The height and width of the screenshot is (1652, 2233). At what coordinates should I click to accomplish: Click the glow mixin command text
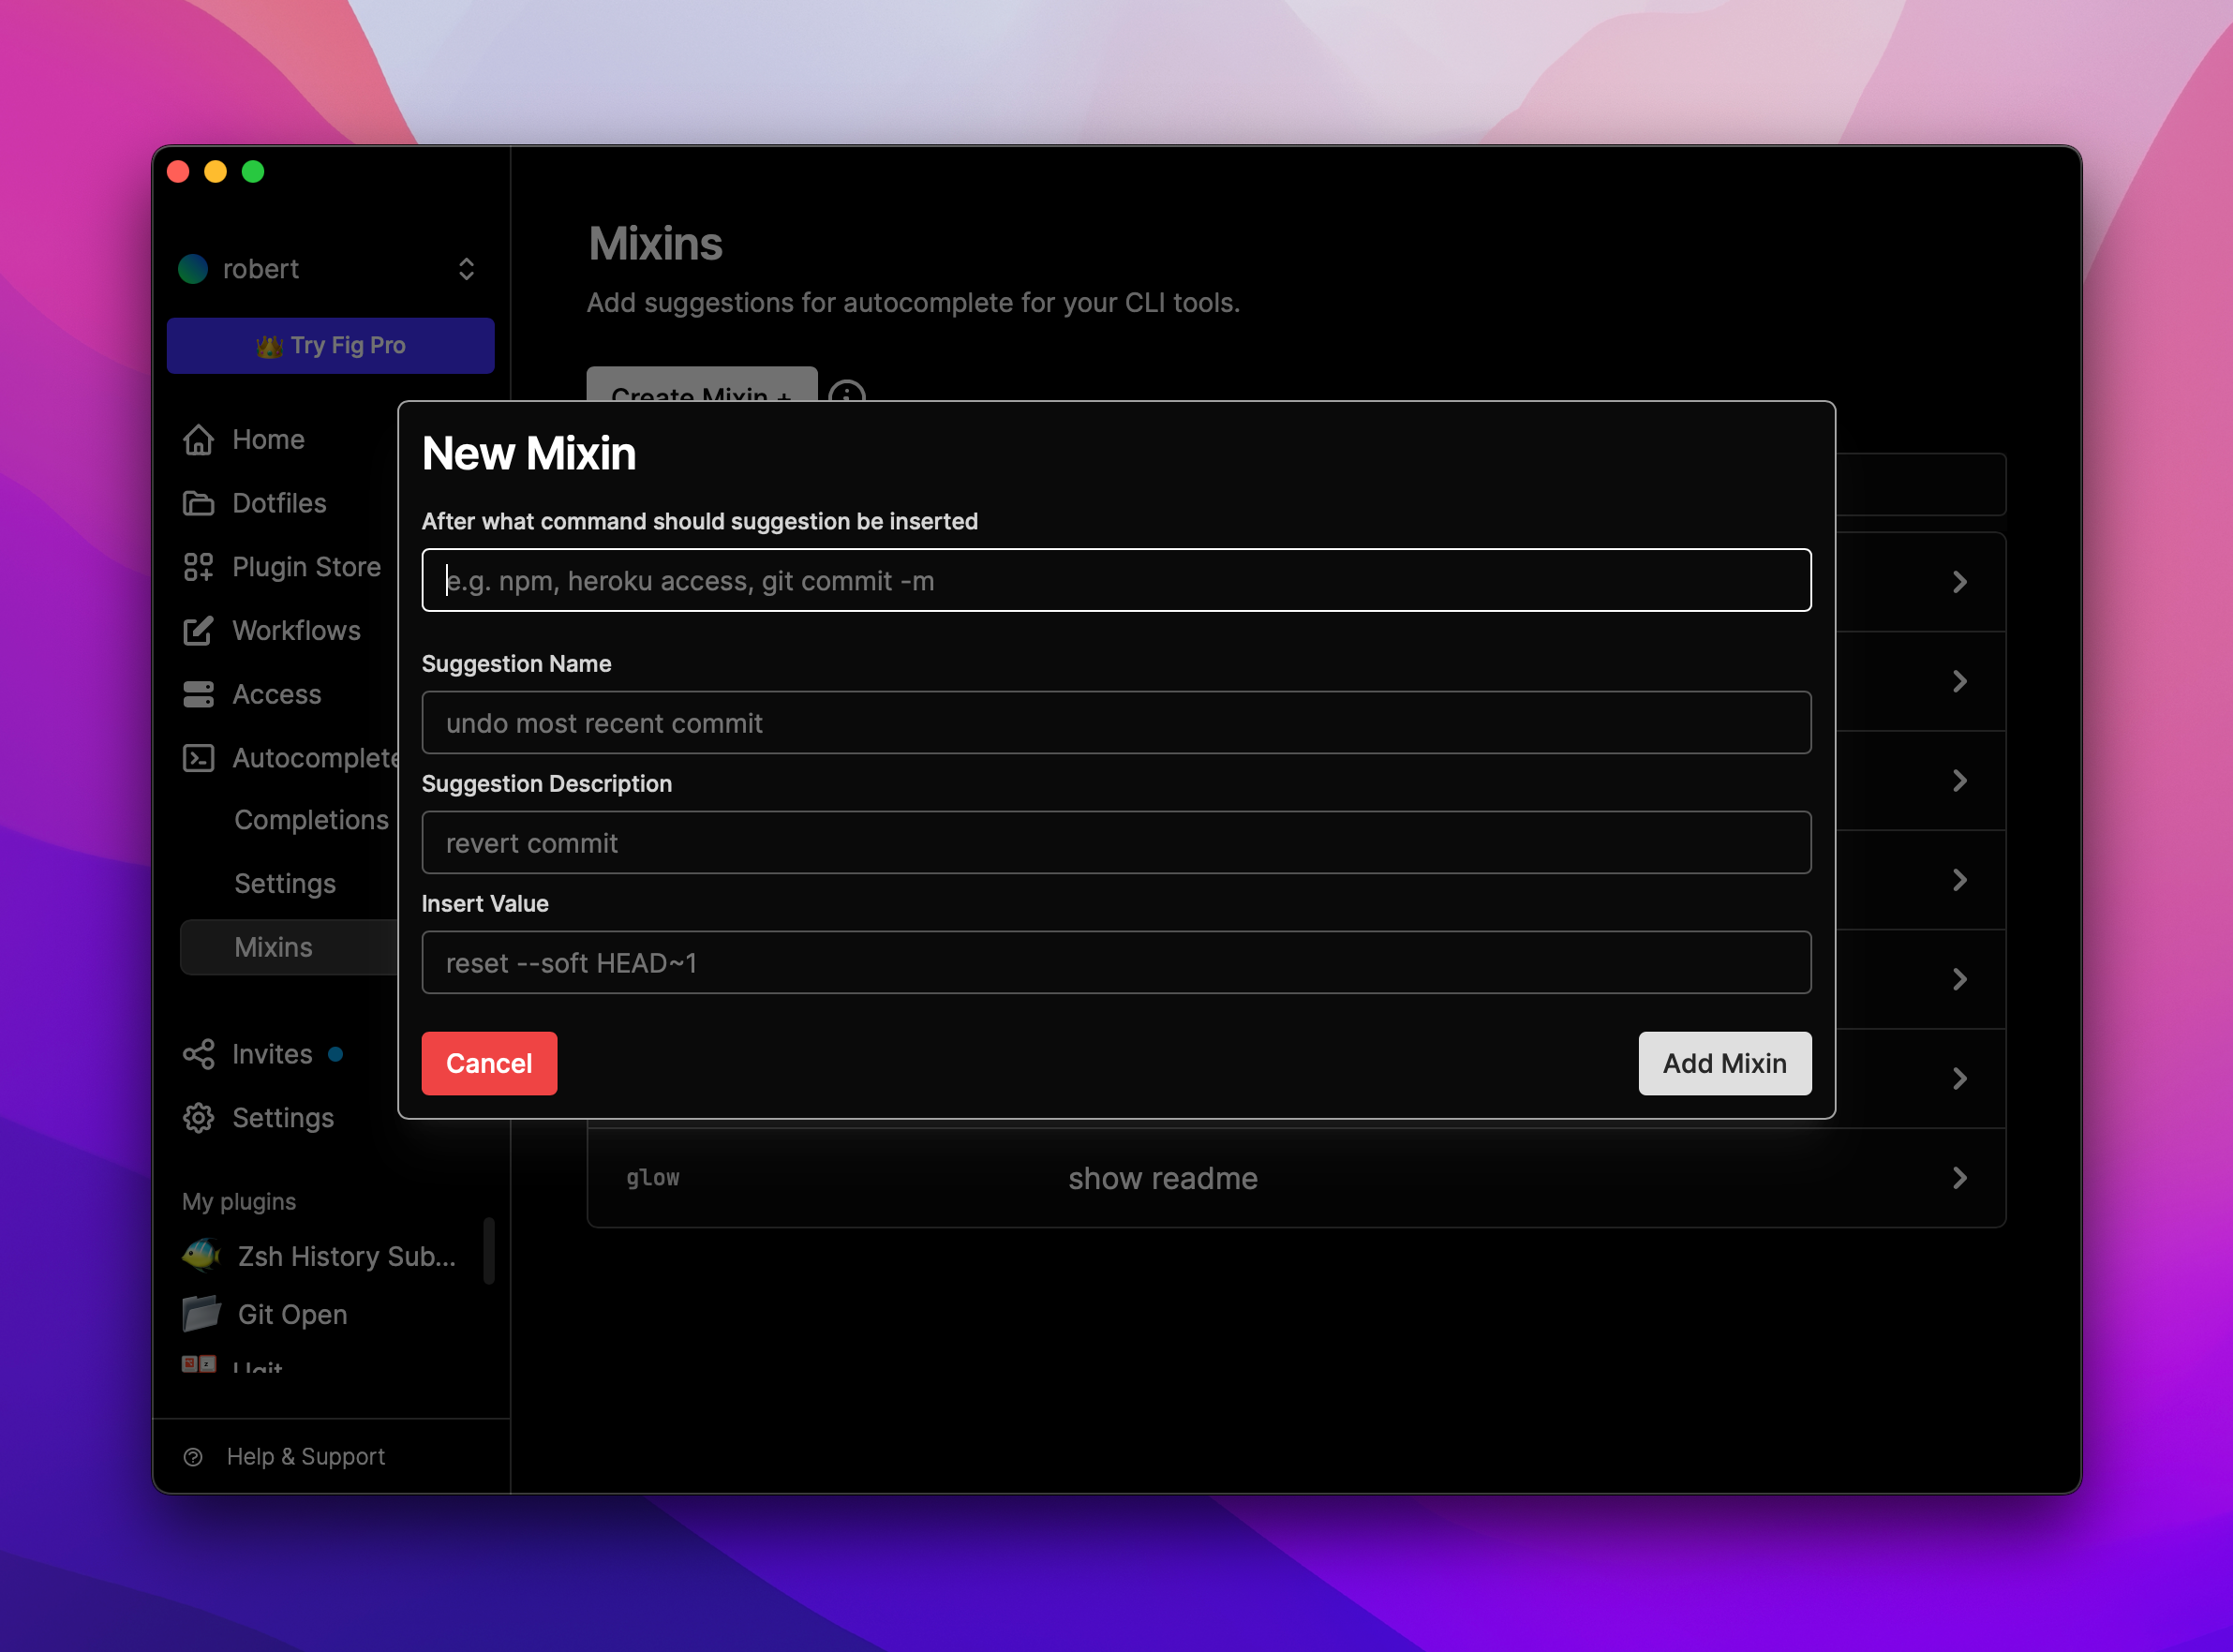click(653, 1178)
